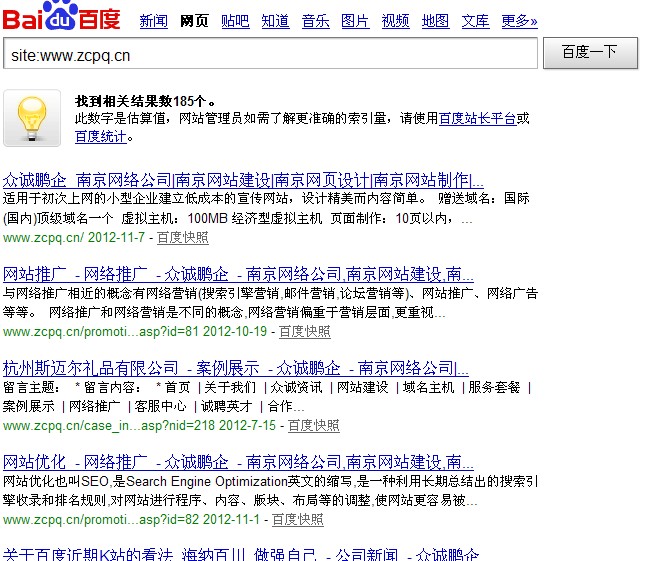This screenshot has height=561, width=658.
Task: Open the 地图 map tab
Action: (435, 21)
